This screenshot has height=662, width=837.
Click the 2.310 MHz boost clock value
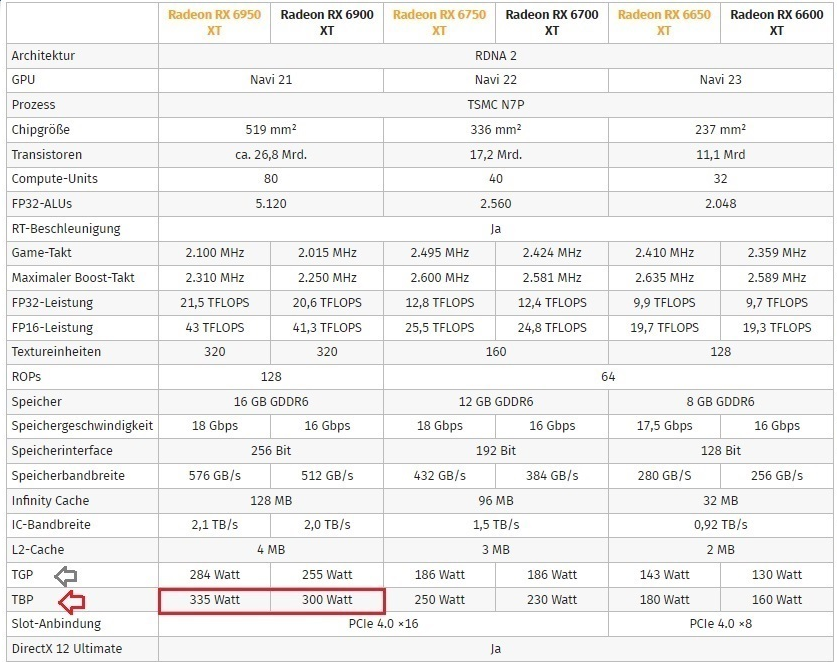click(215, 278)
